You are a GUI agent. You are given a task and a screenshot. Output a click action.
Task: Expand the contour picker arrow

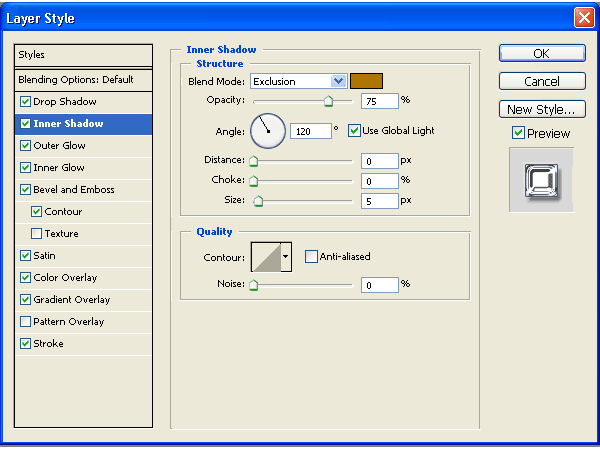tap(286, 257)
